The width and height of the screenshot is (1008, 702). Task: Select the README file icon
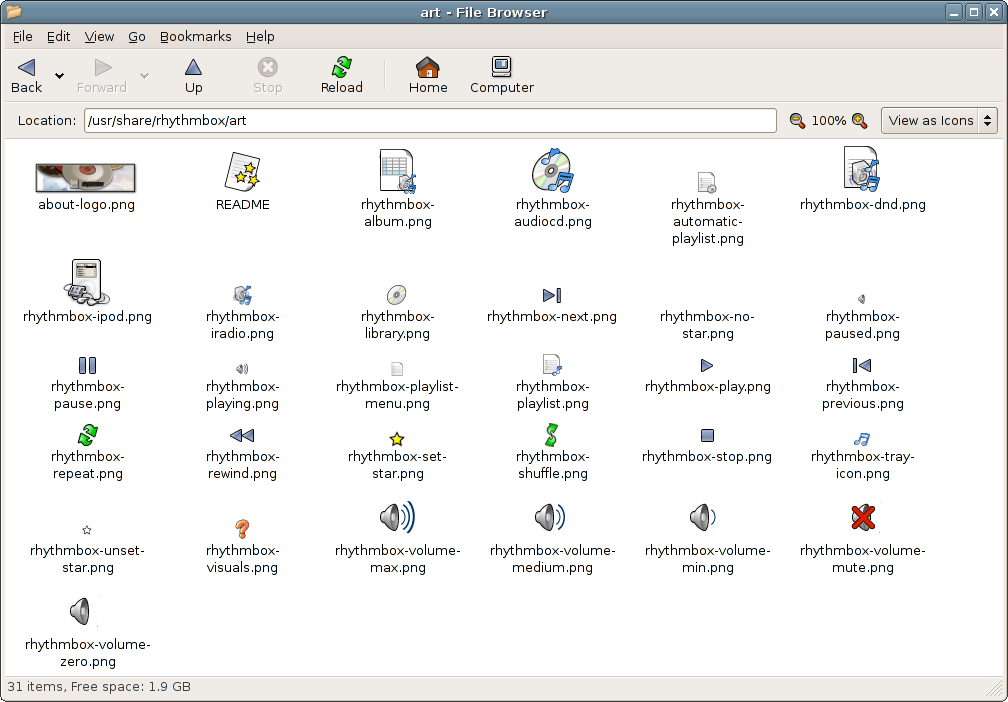tap(242, 171)
